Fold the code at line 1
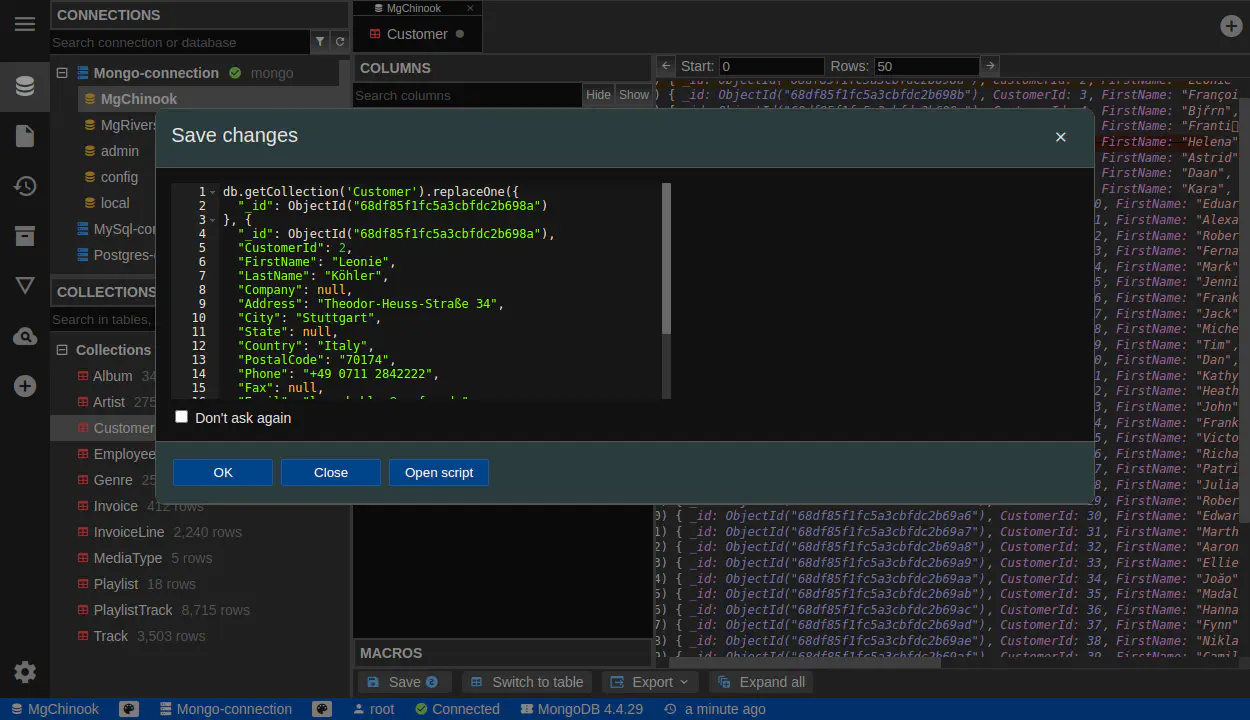1250x720 pixels. [213, 192]
